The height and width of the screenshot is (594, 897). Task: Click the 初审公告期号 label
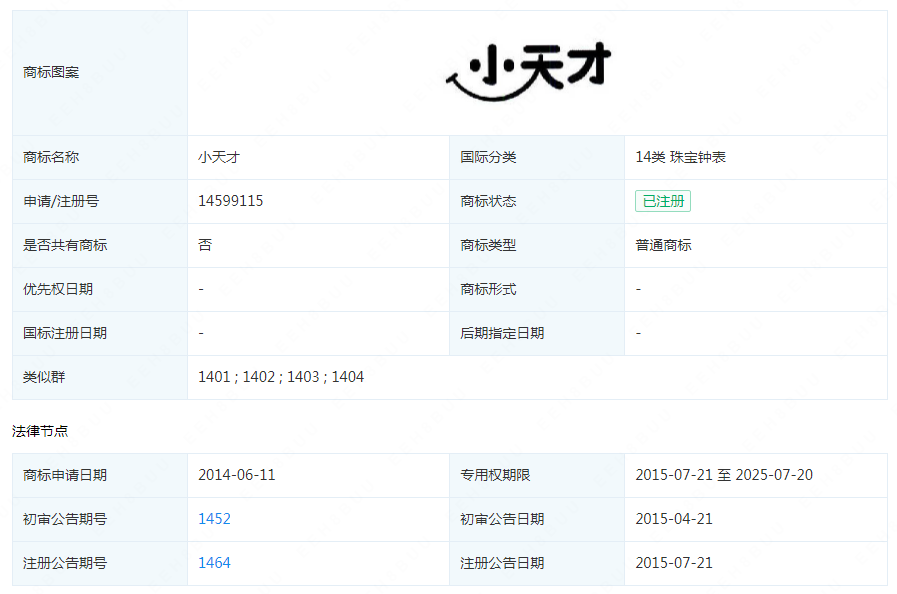click(65, 520)
